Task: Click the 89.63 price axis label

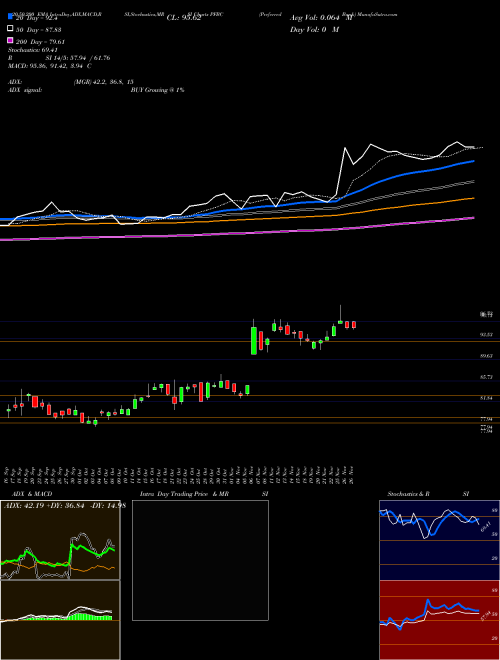Action: [486, 356]
